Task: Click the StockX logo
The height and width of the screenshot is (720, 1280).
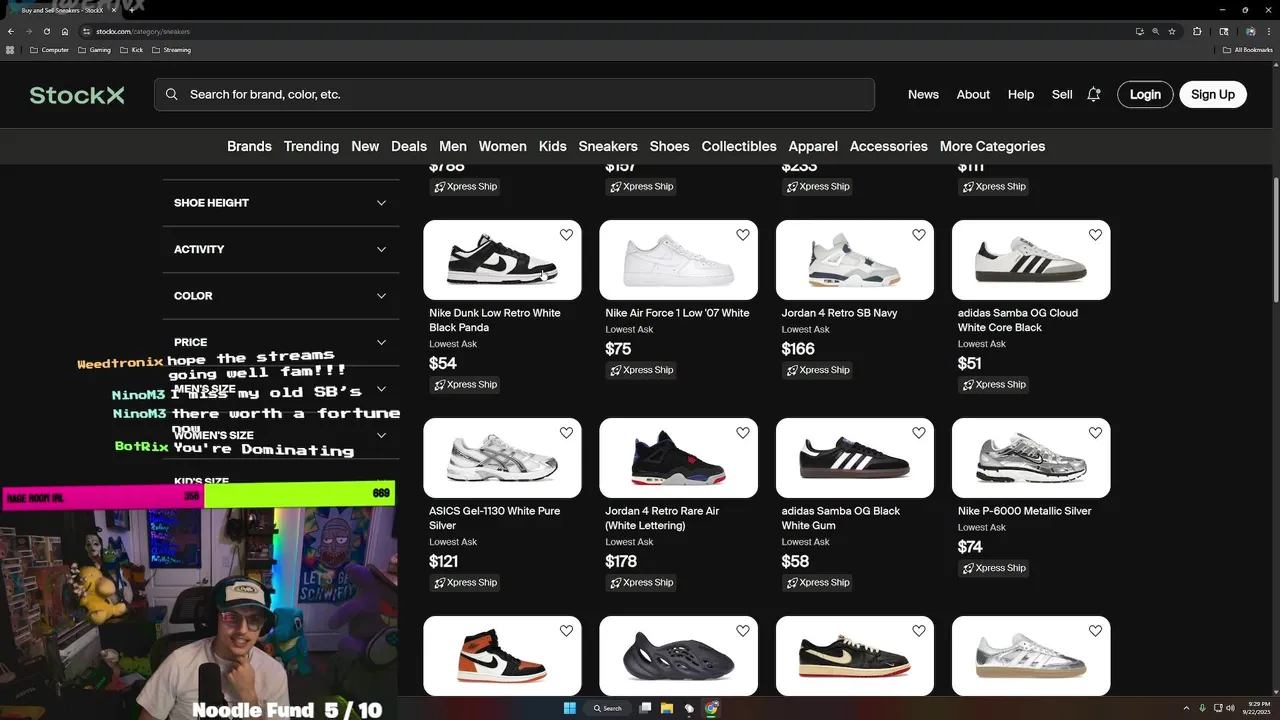Action: click(77, 95)
